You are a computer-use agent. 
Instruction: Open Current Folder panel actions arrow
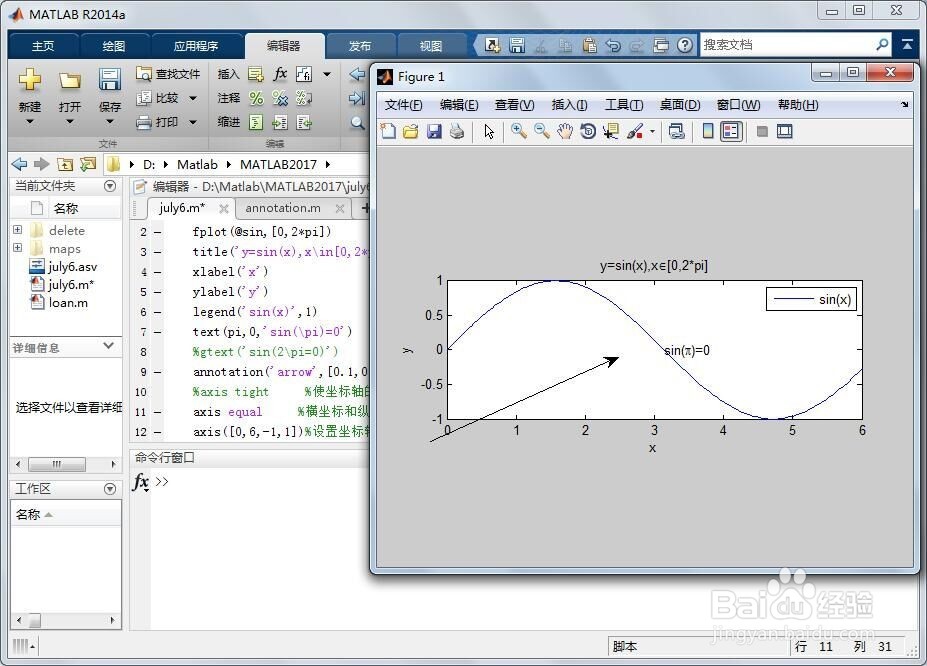(x=110, y=186)
